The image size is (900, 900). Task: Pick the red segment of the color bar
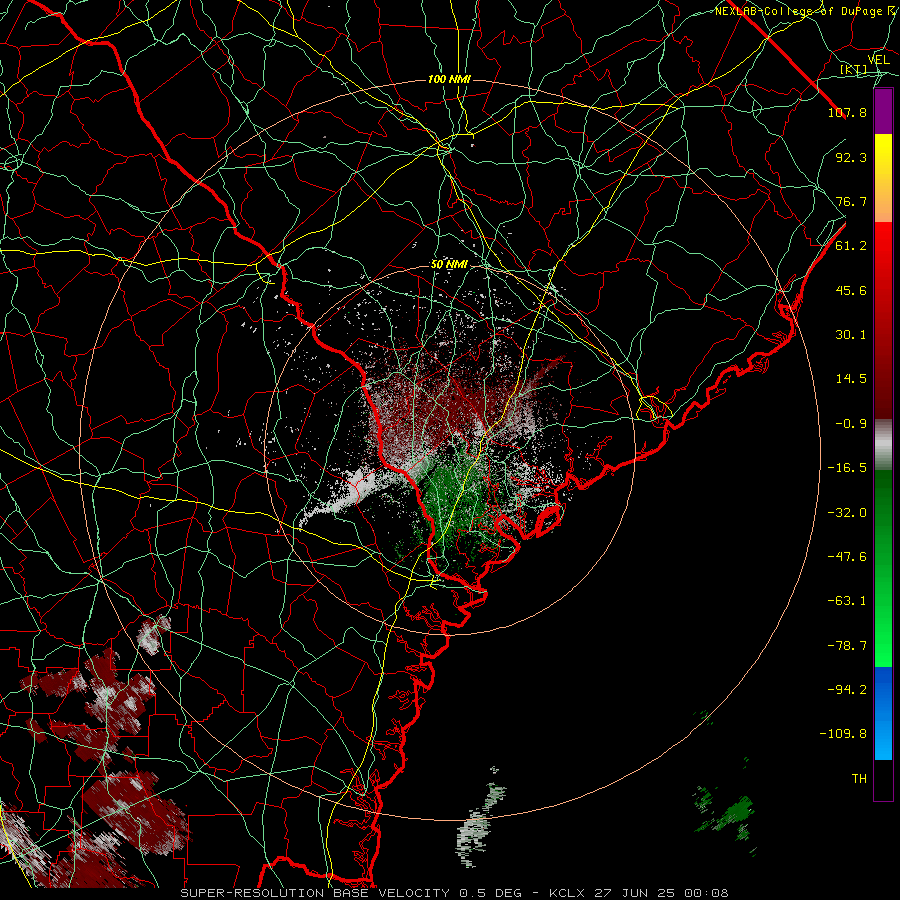click(883, 320)
